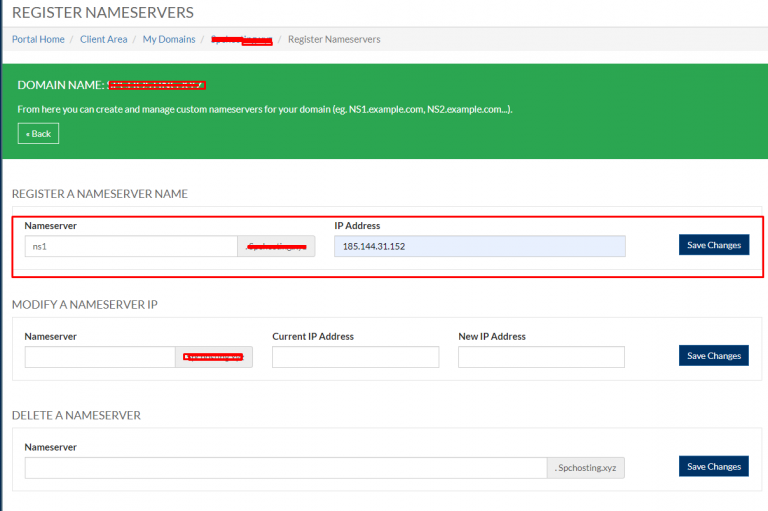The image size is (768, 511).
Task: Save Changes for Modify a Nameserver IP
Action: tap(714, 356)
